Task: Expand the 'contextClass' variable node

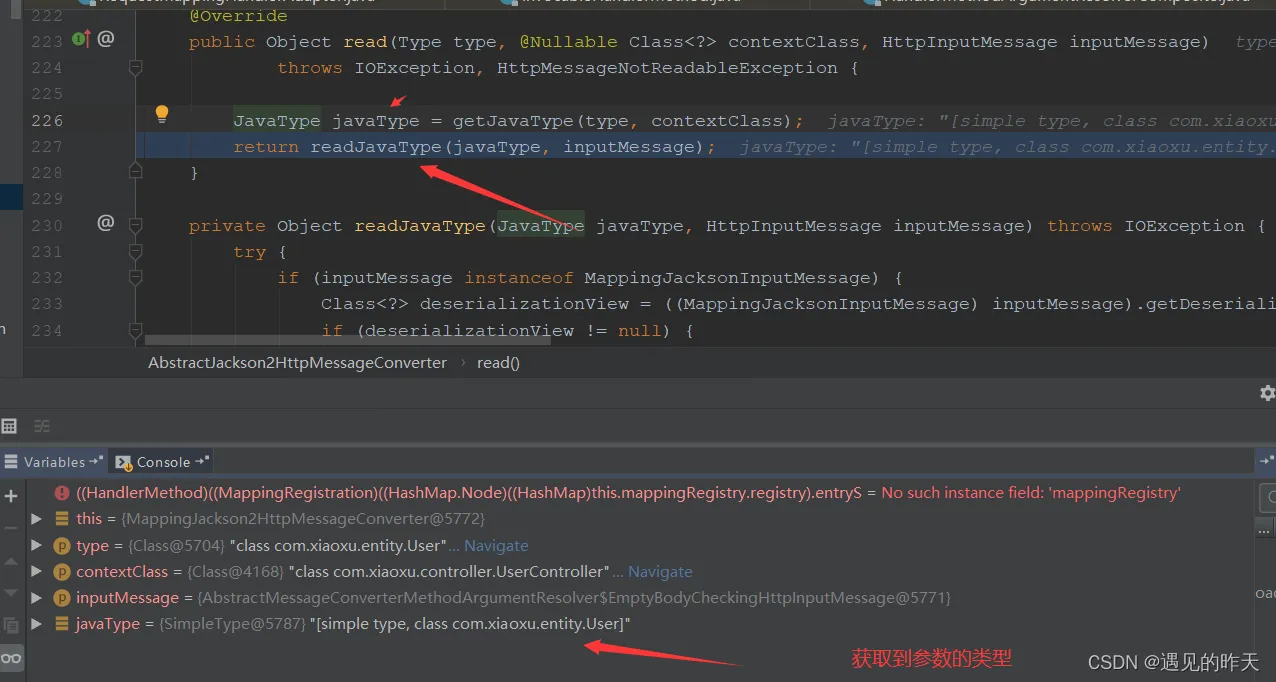Action: pyautogui.click(x=37, y=572)
